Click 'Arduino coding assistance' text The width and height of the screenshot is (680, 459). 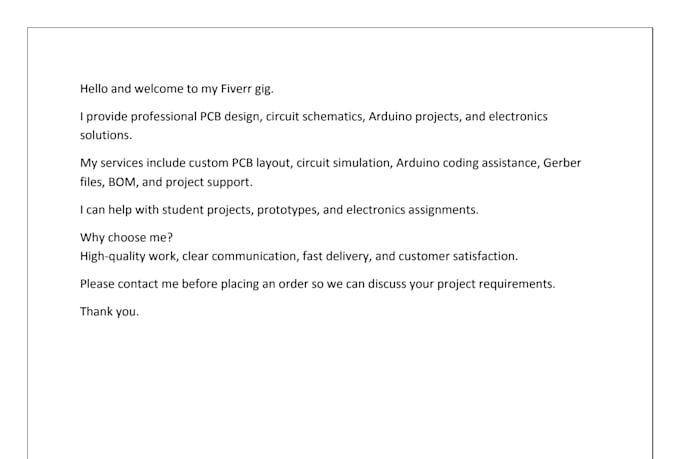coord(468,164)
